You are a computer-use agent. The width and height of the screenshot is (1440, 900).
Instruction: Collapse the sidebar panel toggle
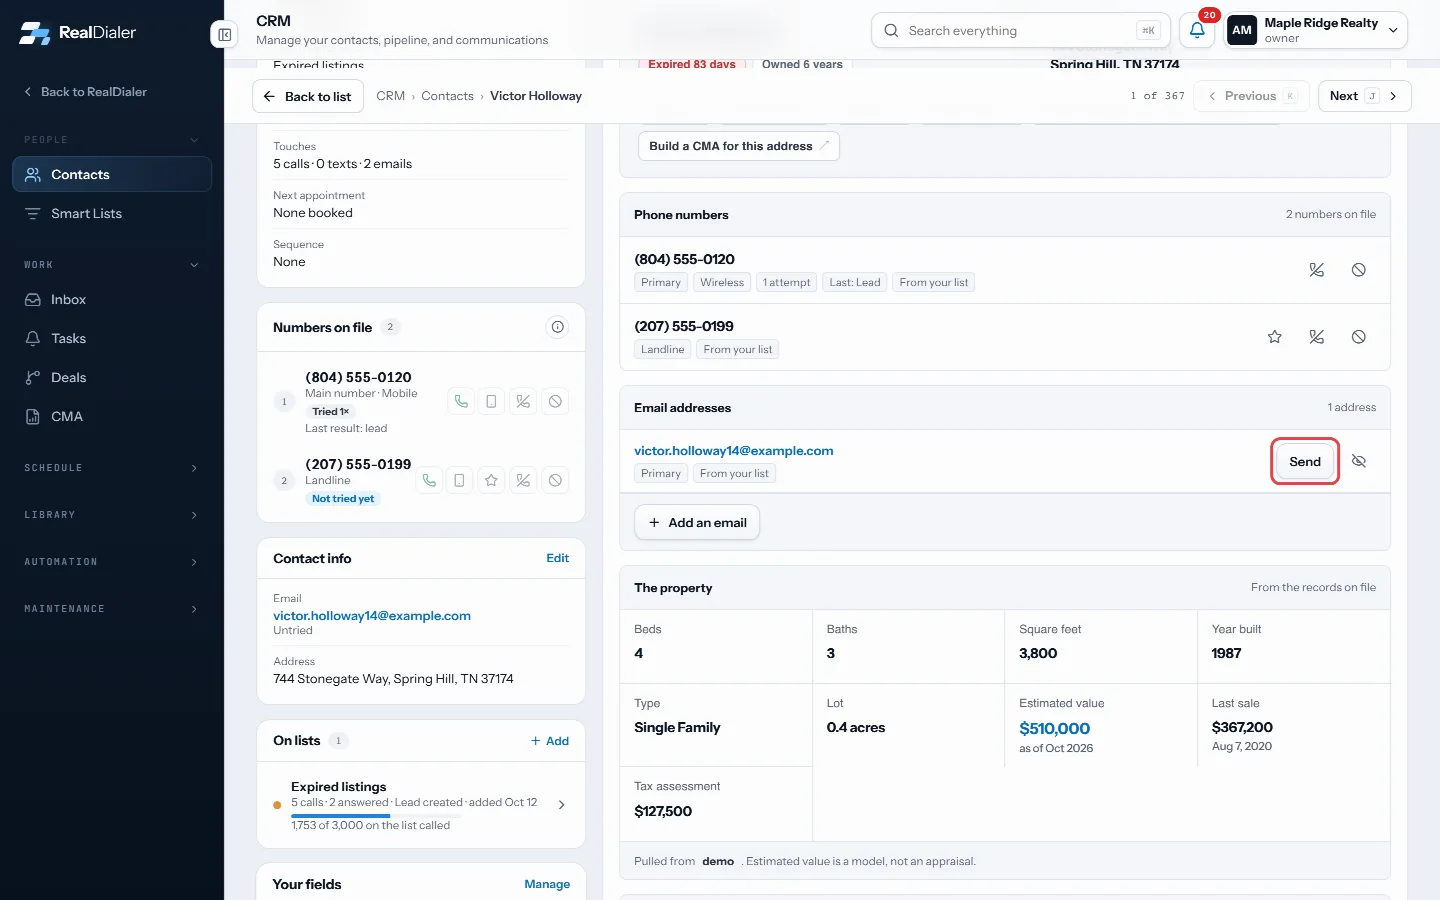[225, 35]
